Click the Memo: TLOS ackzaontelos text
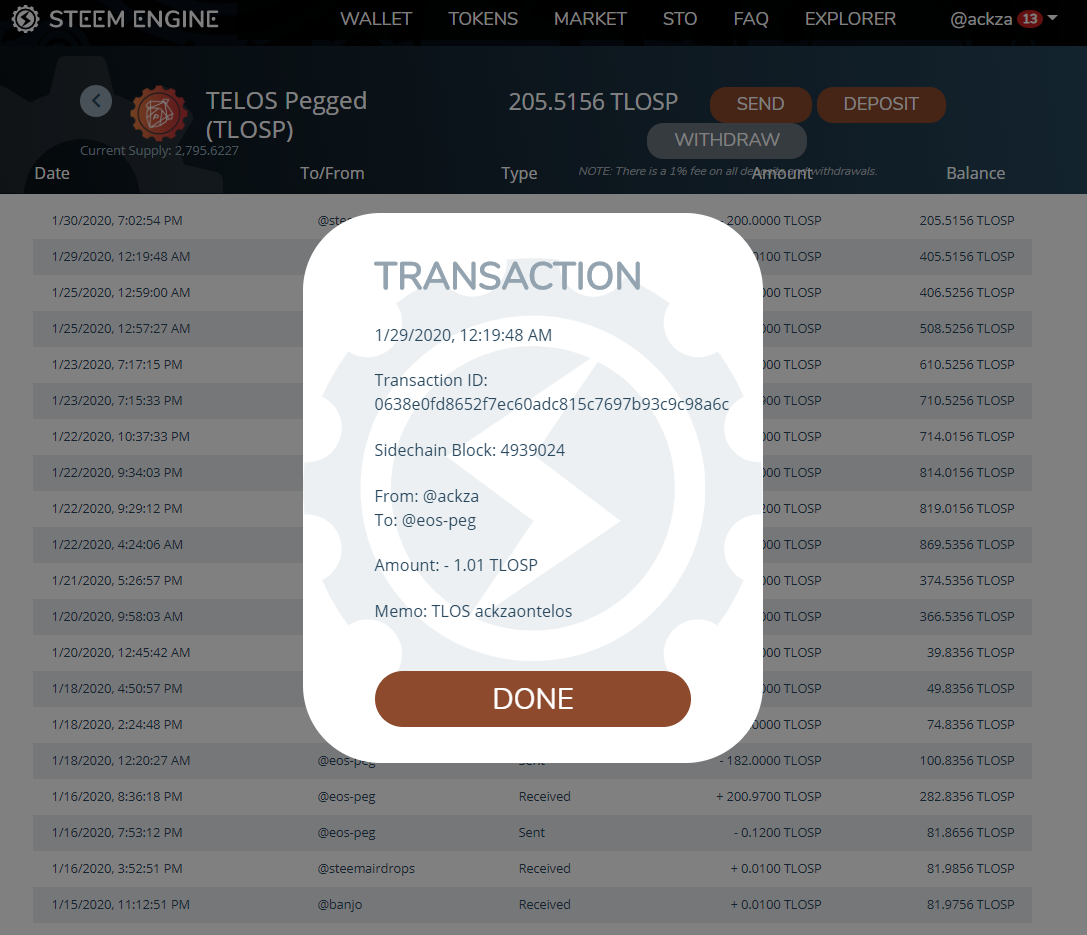This screenshot has height=935, width=1087. 473,611
